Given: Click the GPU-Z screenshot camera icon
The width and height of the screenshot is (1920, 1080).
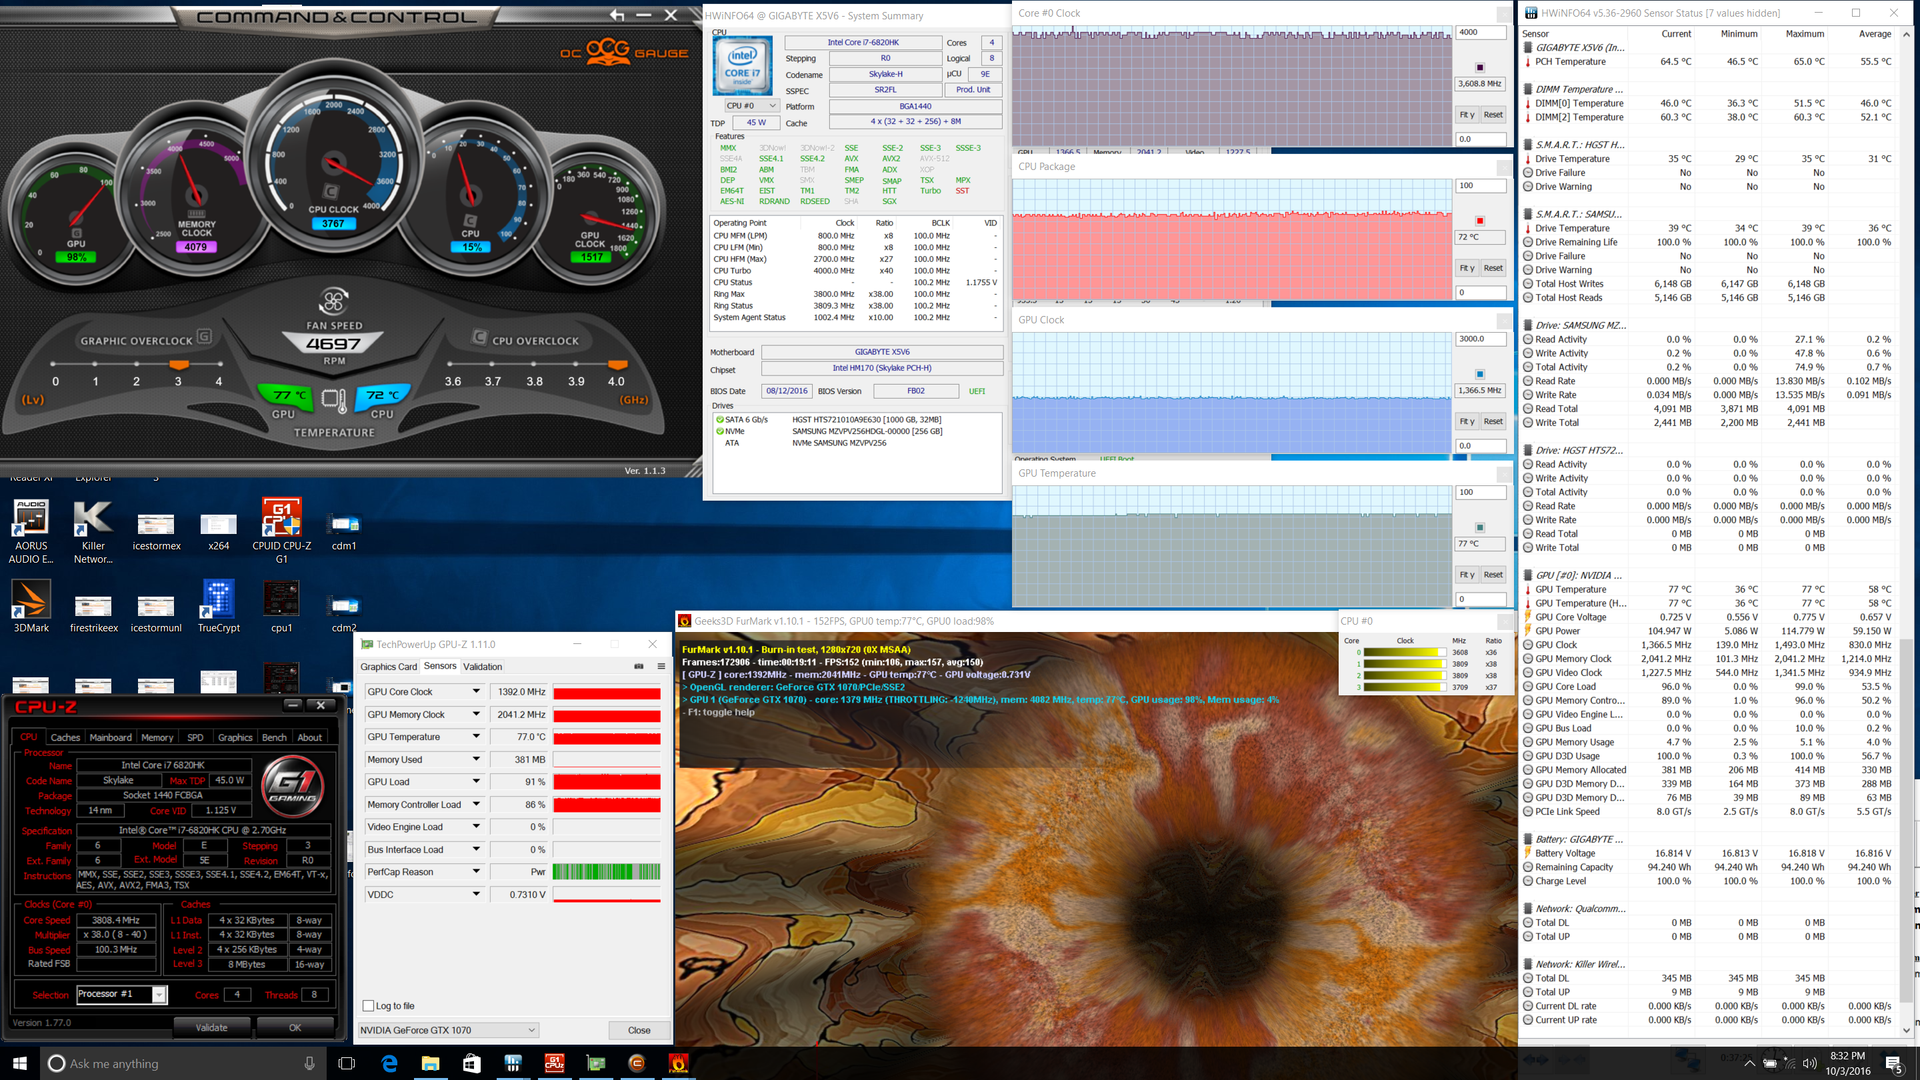Looking at the screenshot, I should point(639,666).
